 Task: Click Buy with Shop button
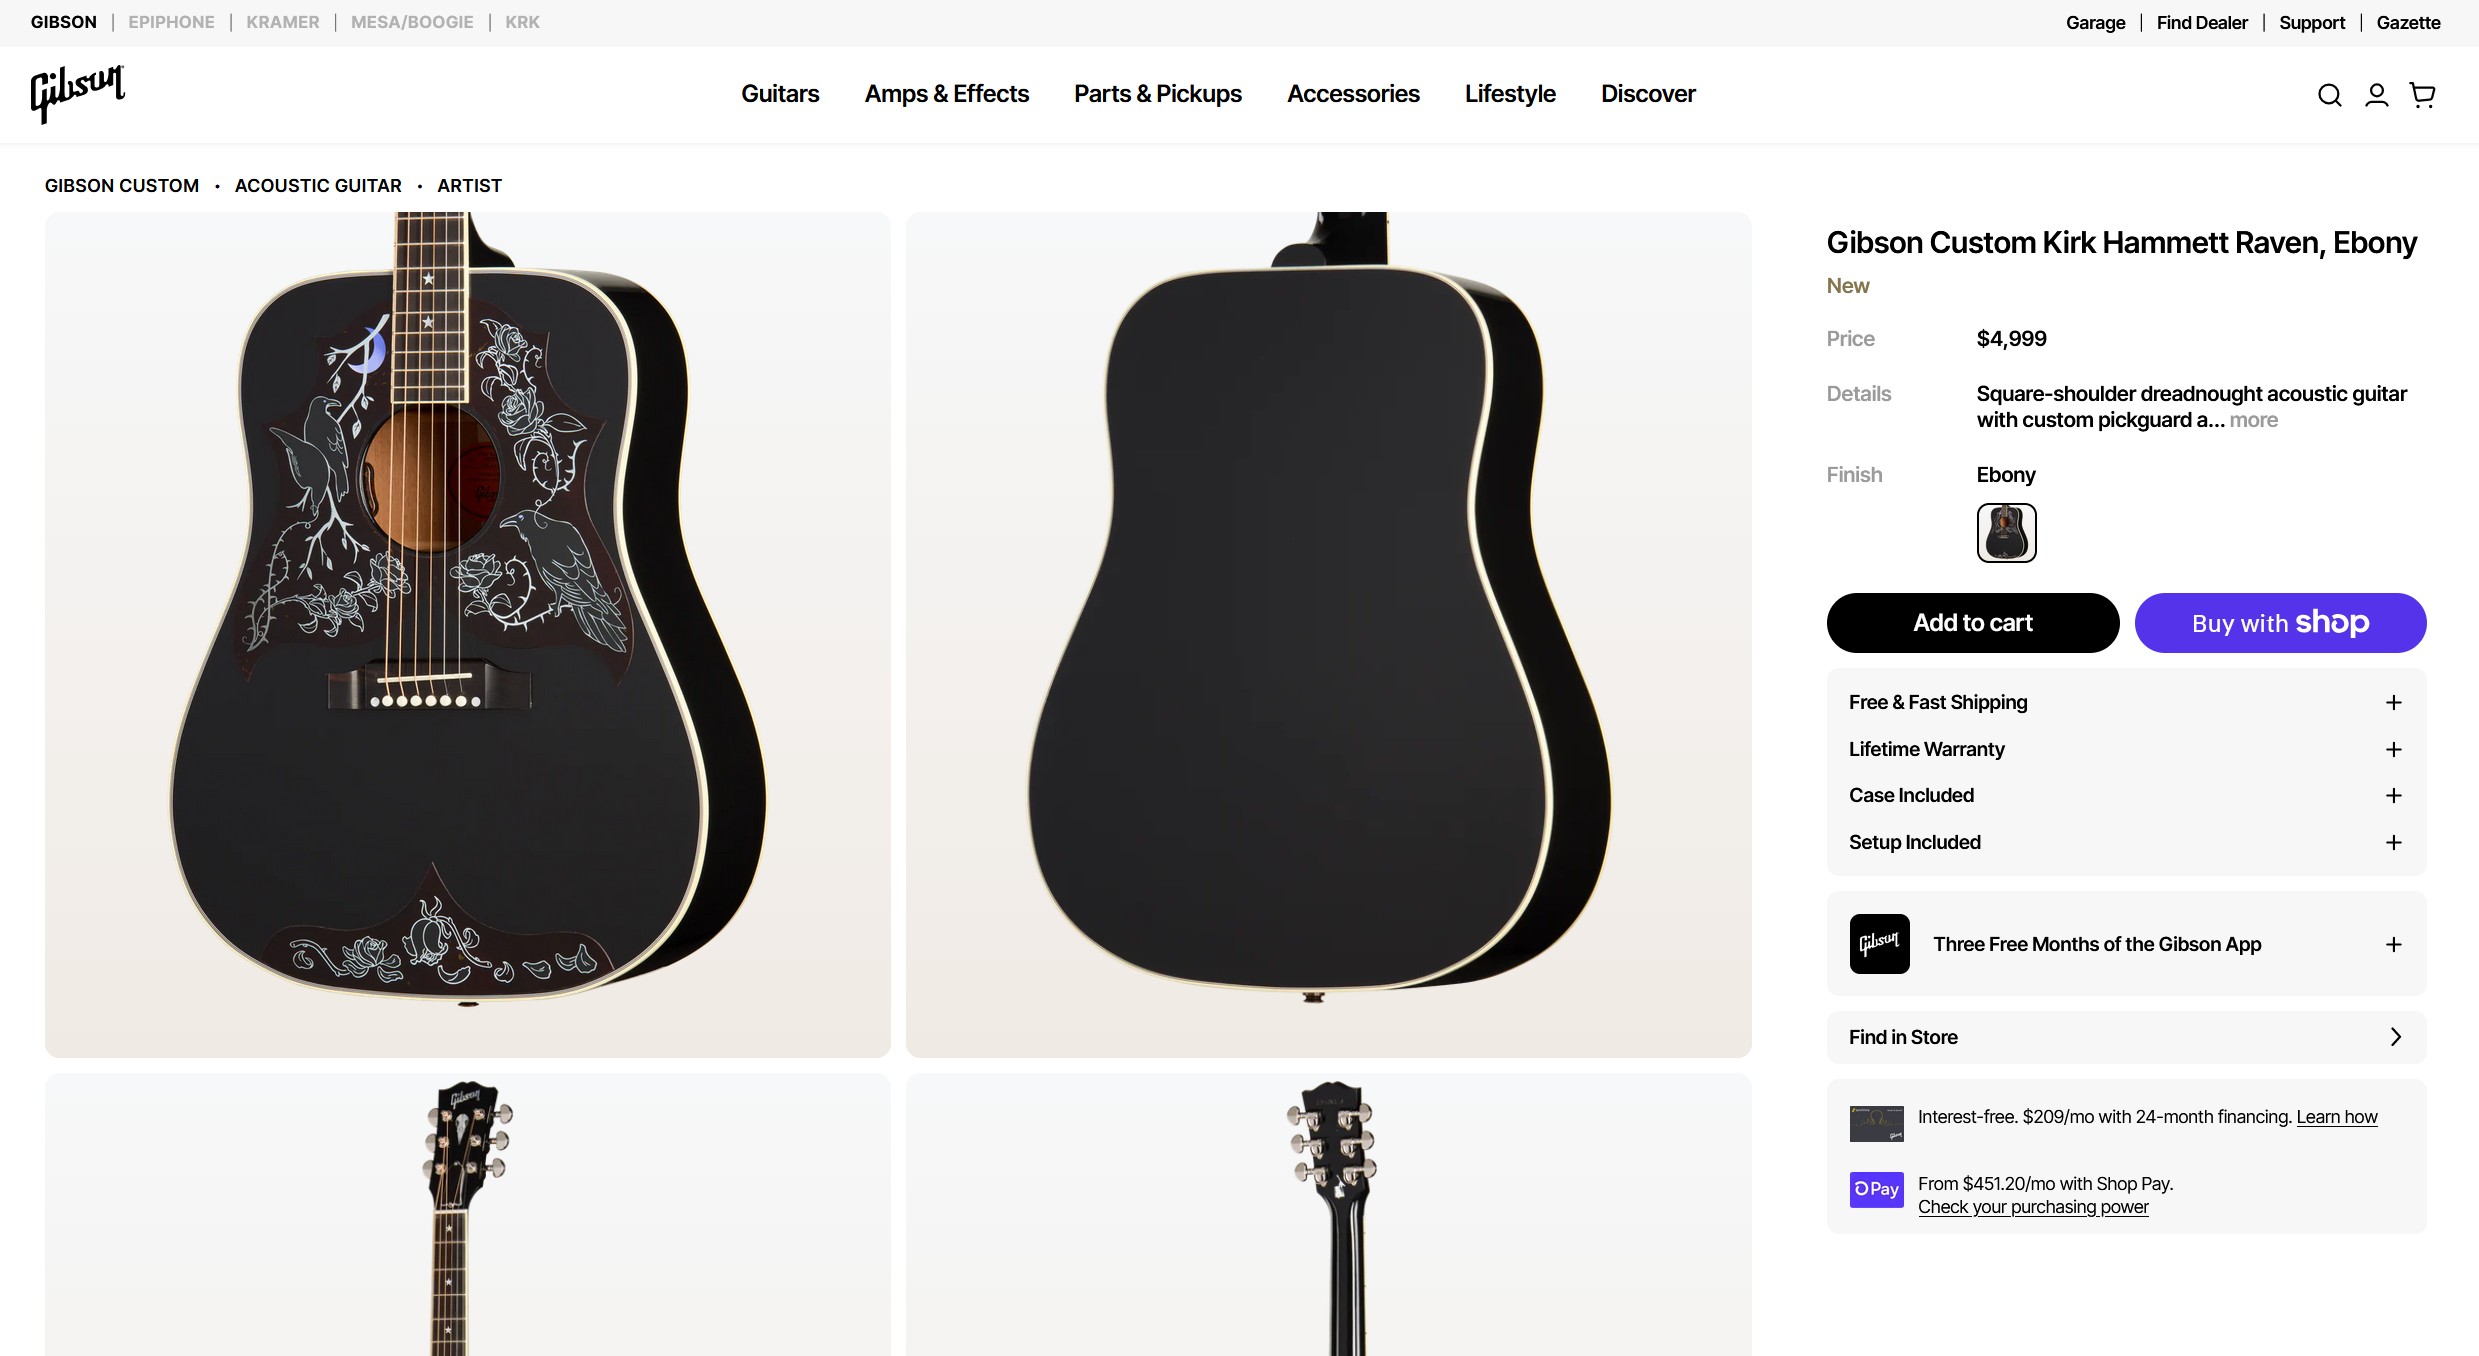(x=2280, y=623)
